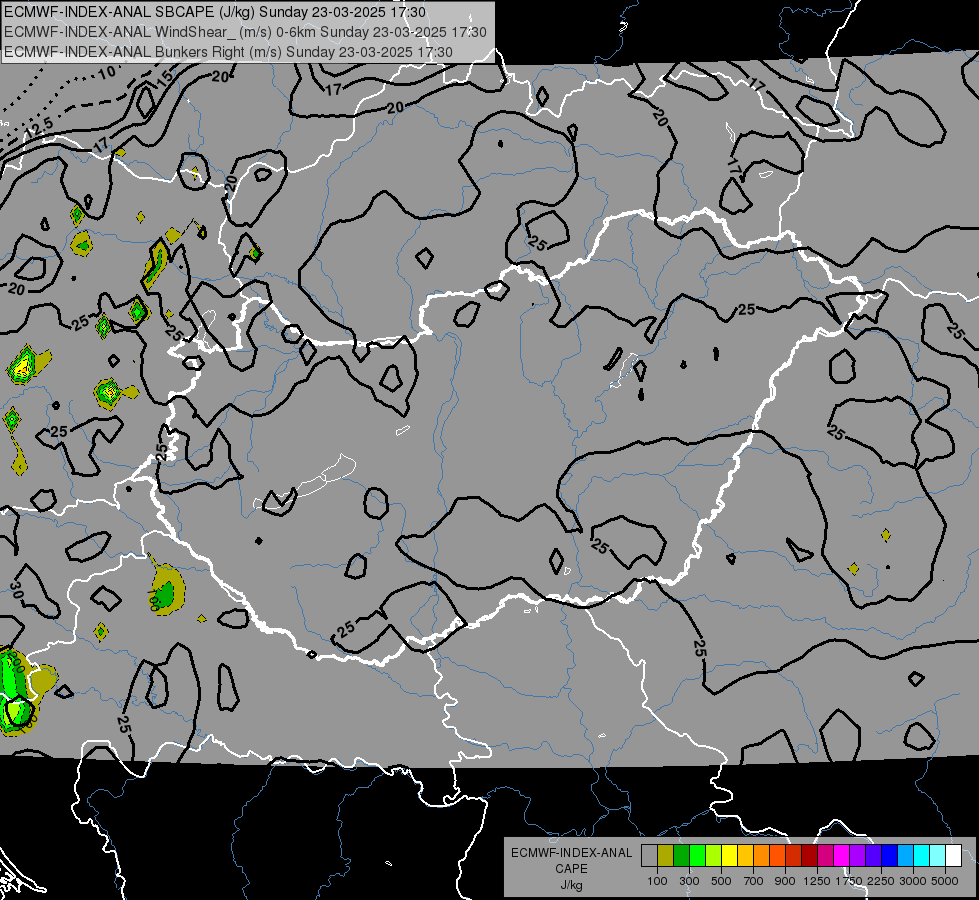Click the CAPE legend label
Screen dimensions: 979x900
(571, 869)
